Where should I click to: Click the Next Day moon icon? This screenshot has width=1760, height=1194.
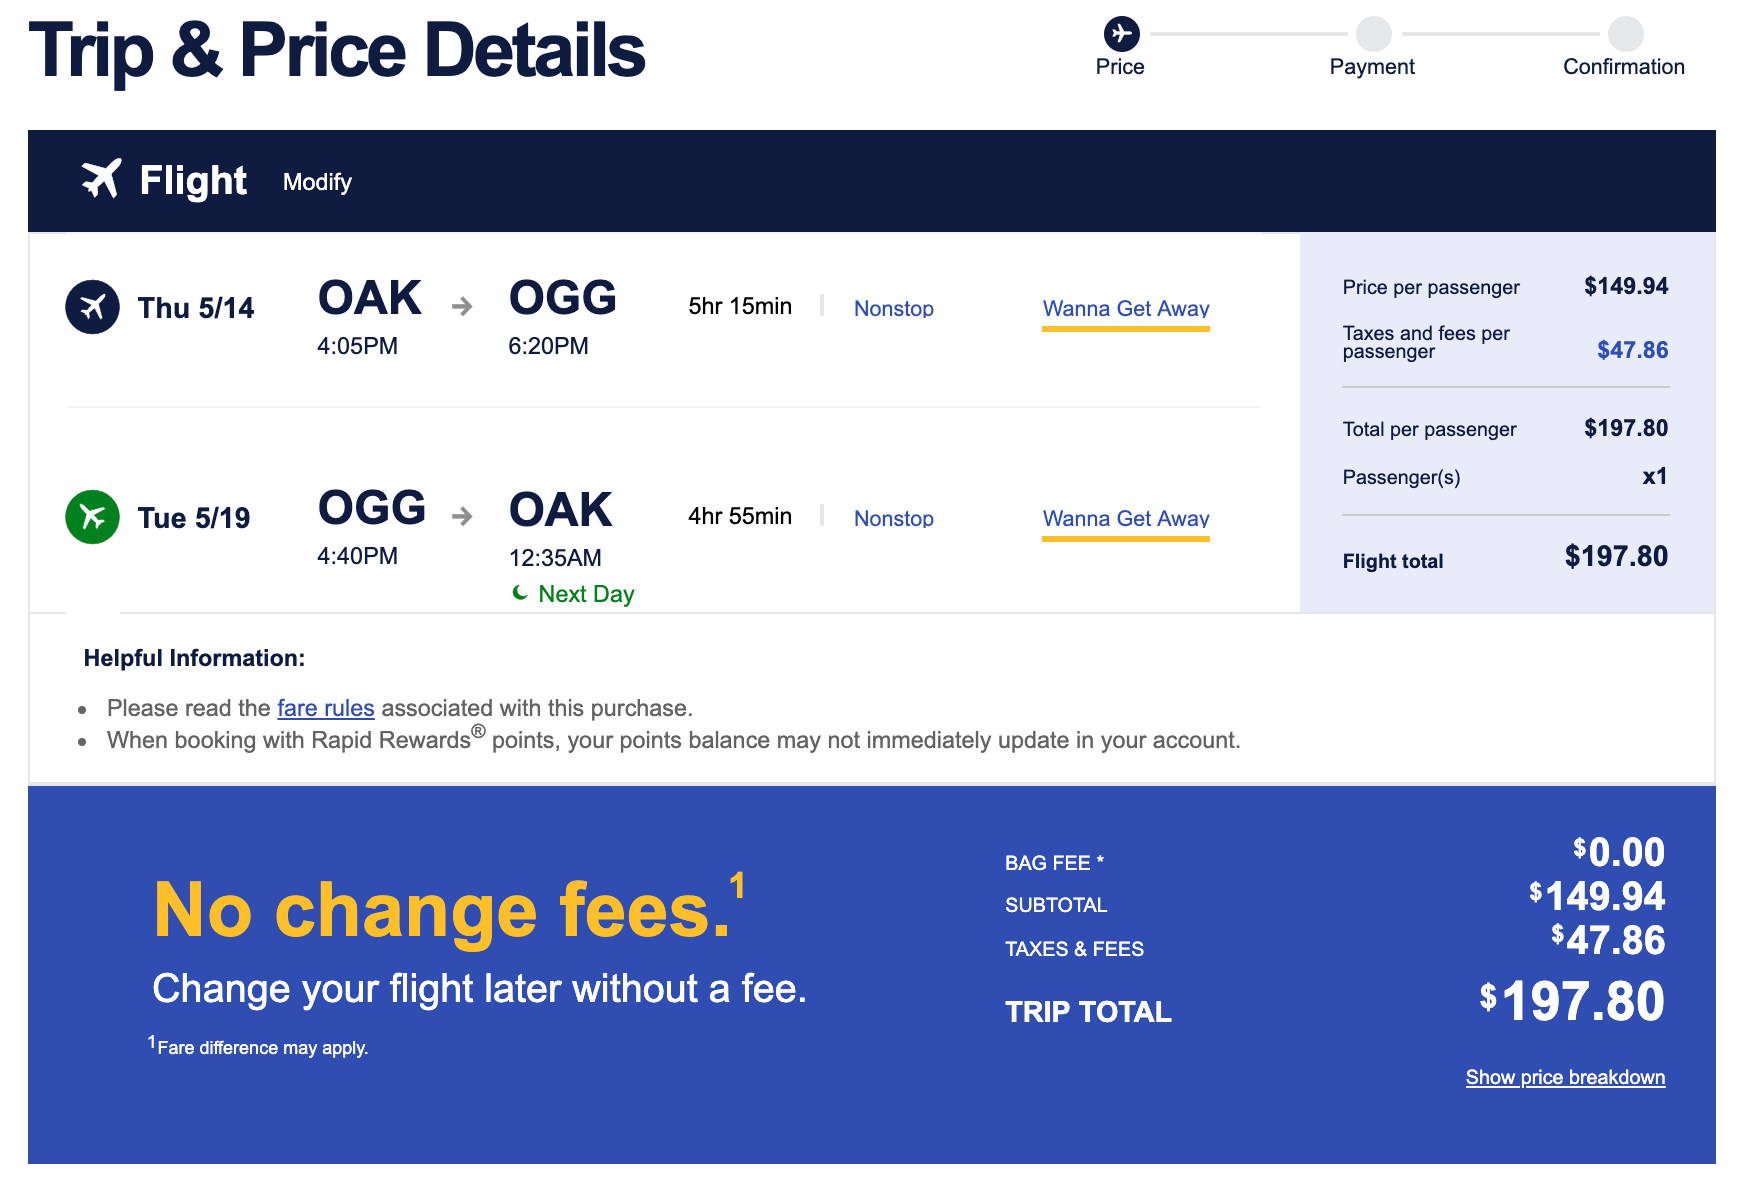pos(520,593)
